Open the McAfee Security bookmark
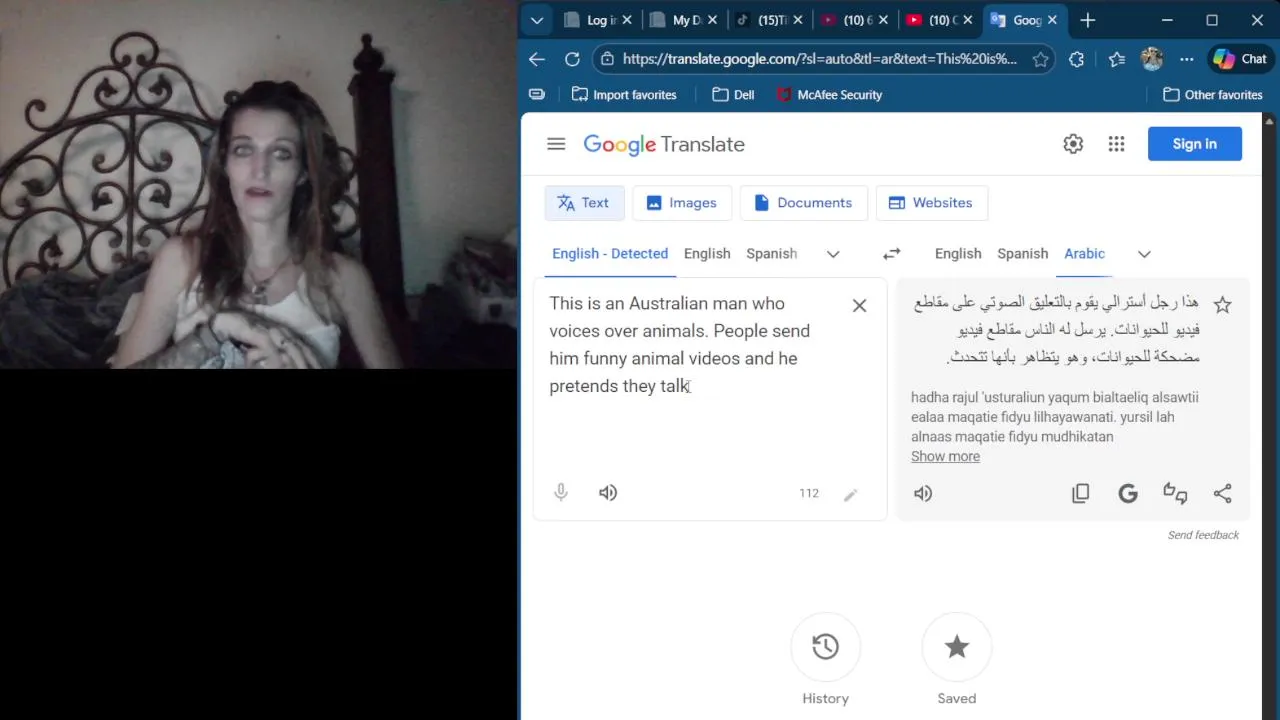Viewport: 1280px width, 720px height. (x=829, y=95)
